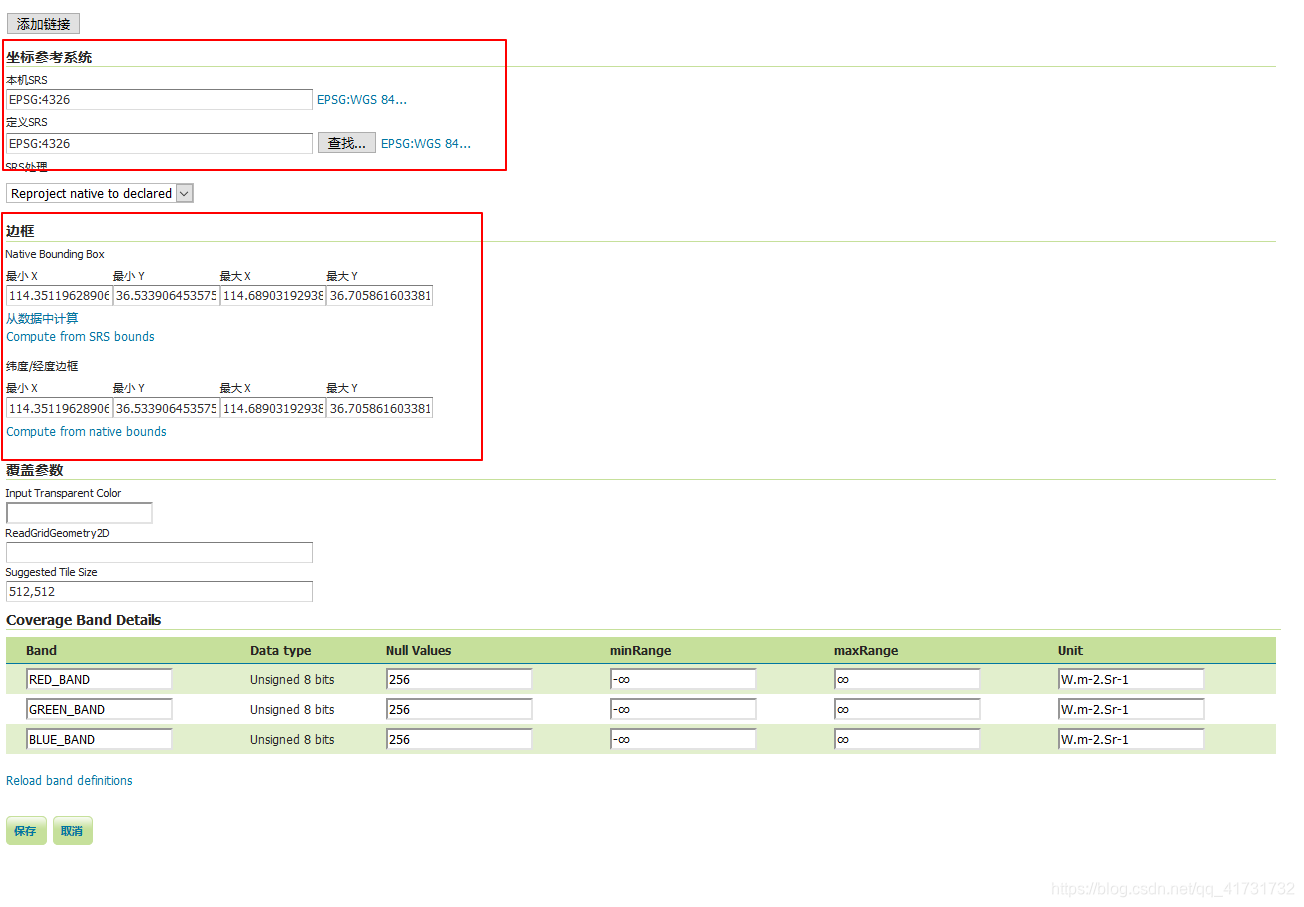Click the '坐标参考系统' section heading
This screenshot has height=907, width=1304.
tap(49, 57)
